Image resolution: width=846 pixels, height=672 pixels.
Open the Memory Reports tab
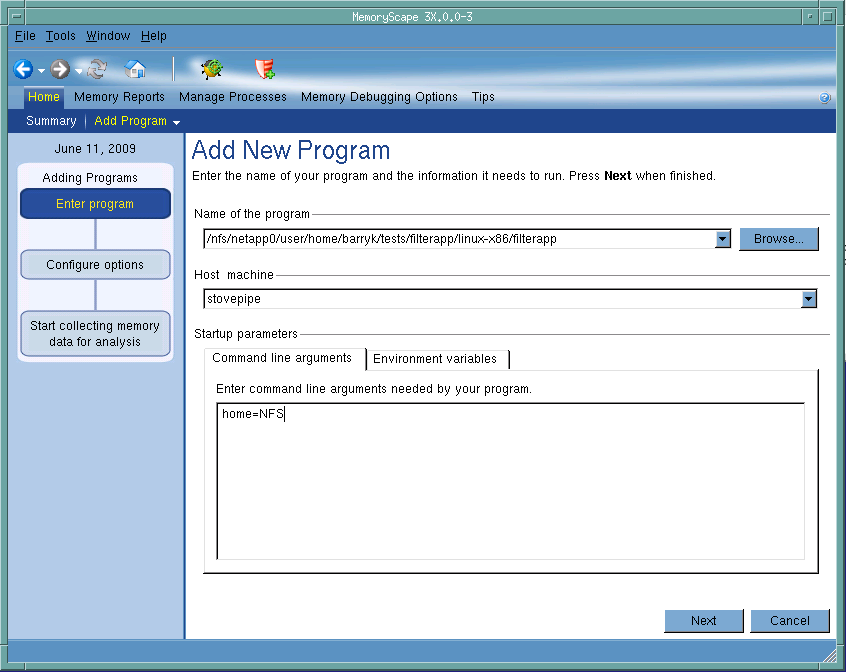click(x=119, y=97)
